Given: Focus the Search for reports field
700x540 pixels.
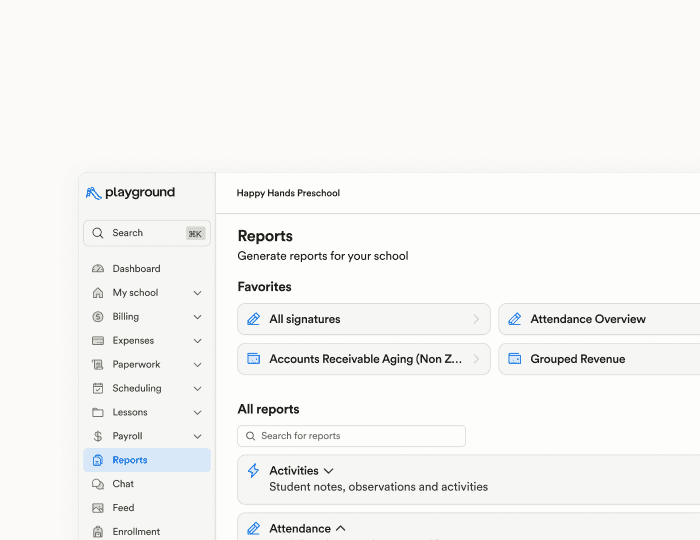Looking at the screenshot, I should coord(351,436).
